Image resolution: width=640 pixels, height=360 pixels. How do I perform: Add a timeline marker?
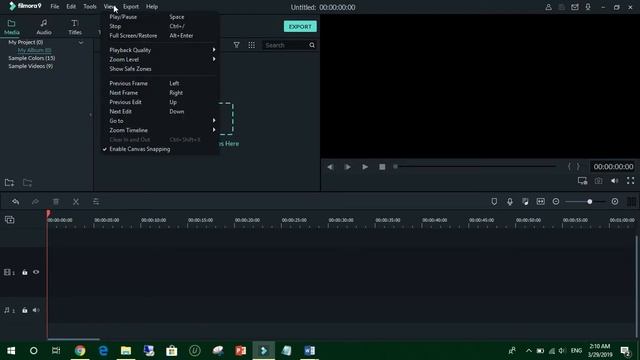pyautogui.click(x=494, y=202)
